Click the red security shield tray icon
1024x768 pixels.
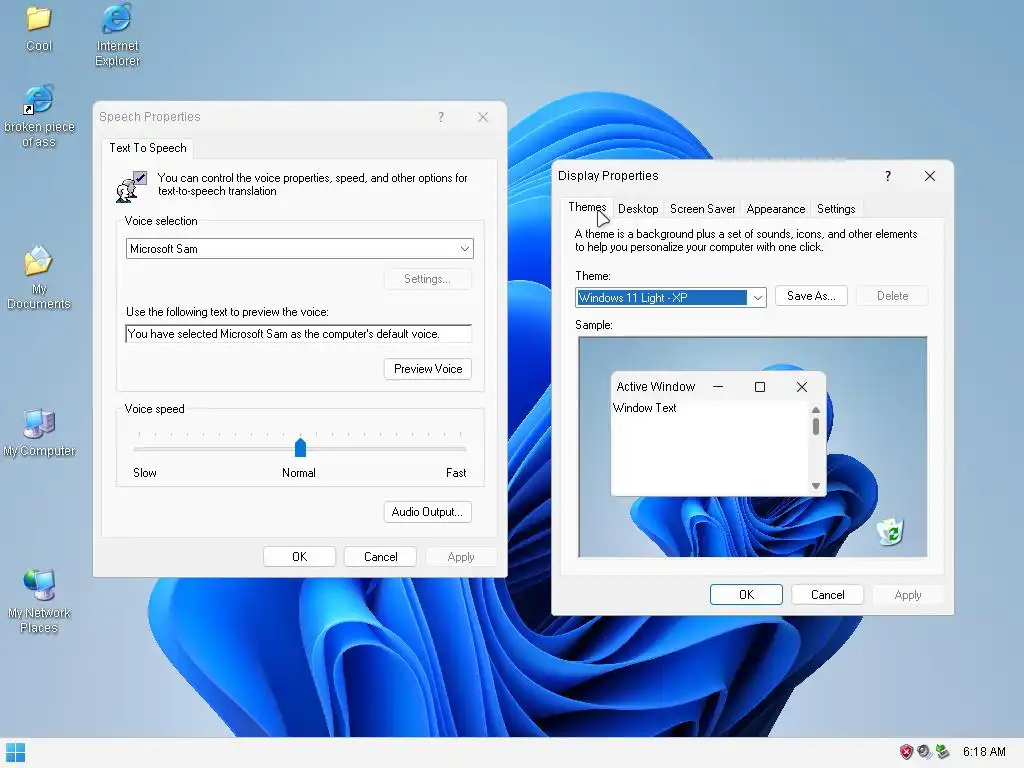[x=906, y=752]
